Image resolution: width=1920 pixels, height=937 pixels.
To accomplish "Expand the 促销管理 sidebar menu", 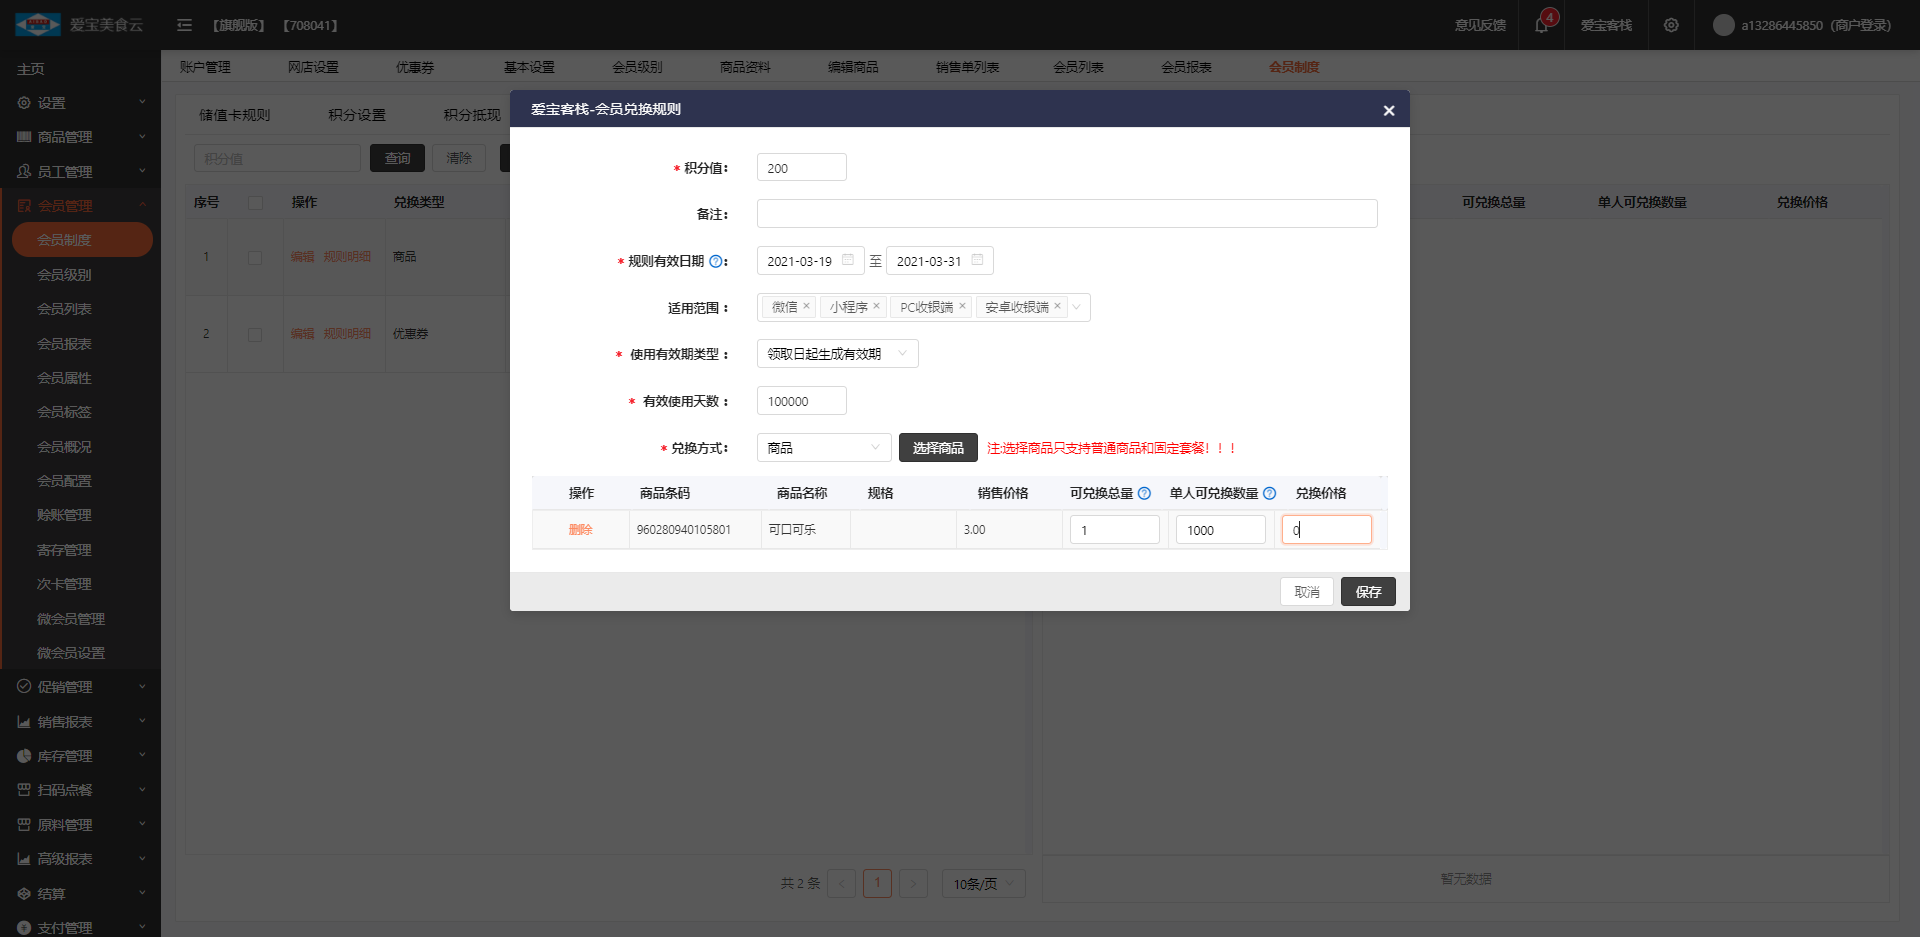I will point(80,687).
